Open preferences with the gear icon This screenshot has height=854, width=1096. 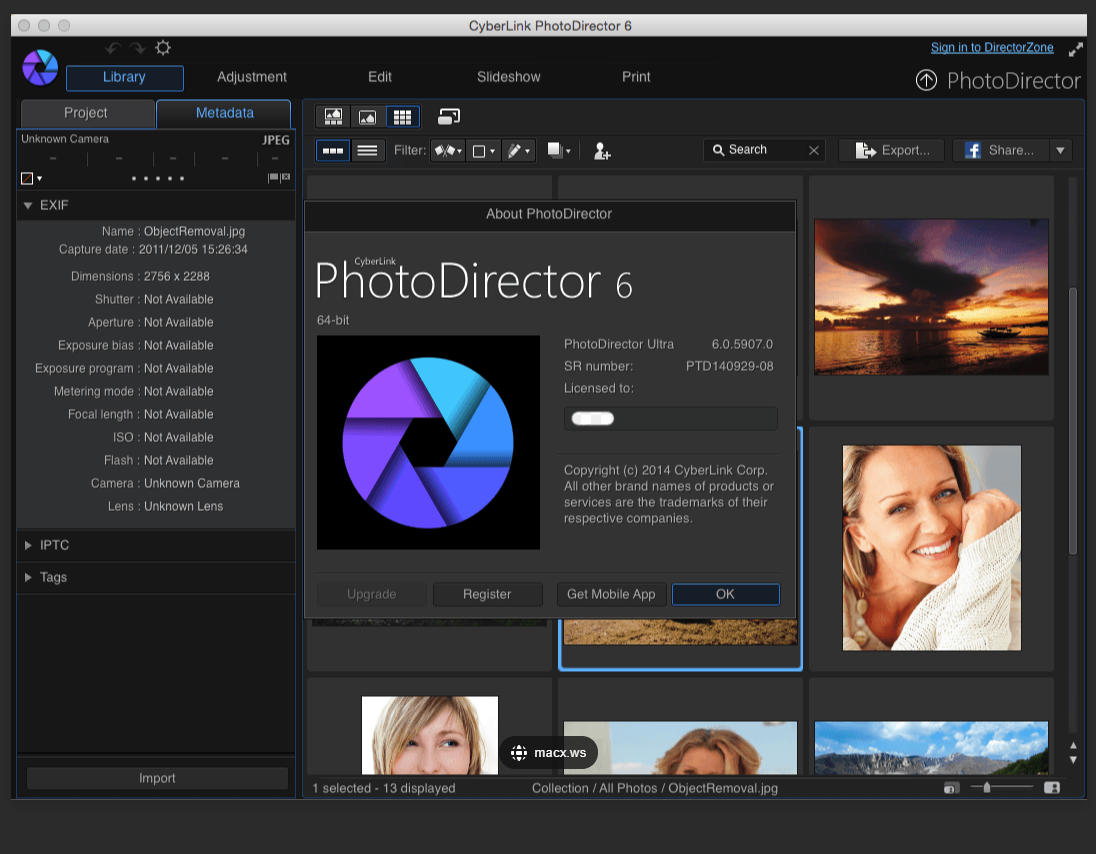point(163,48)
